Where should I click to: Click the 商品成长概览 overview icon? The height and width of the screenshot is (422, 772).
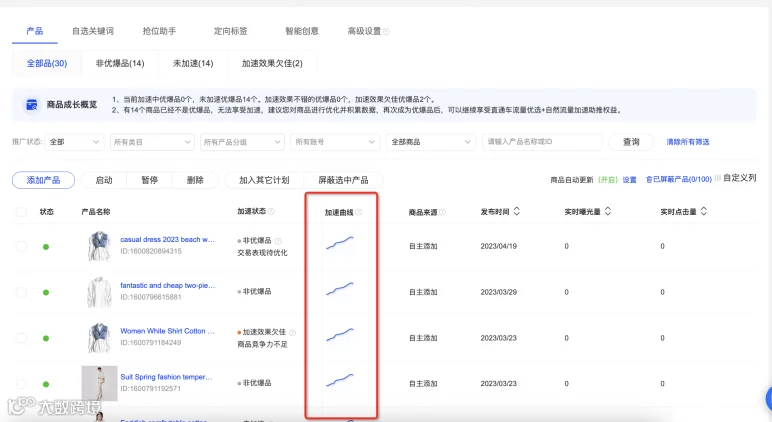tap(32, 104)
